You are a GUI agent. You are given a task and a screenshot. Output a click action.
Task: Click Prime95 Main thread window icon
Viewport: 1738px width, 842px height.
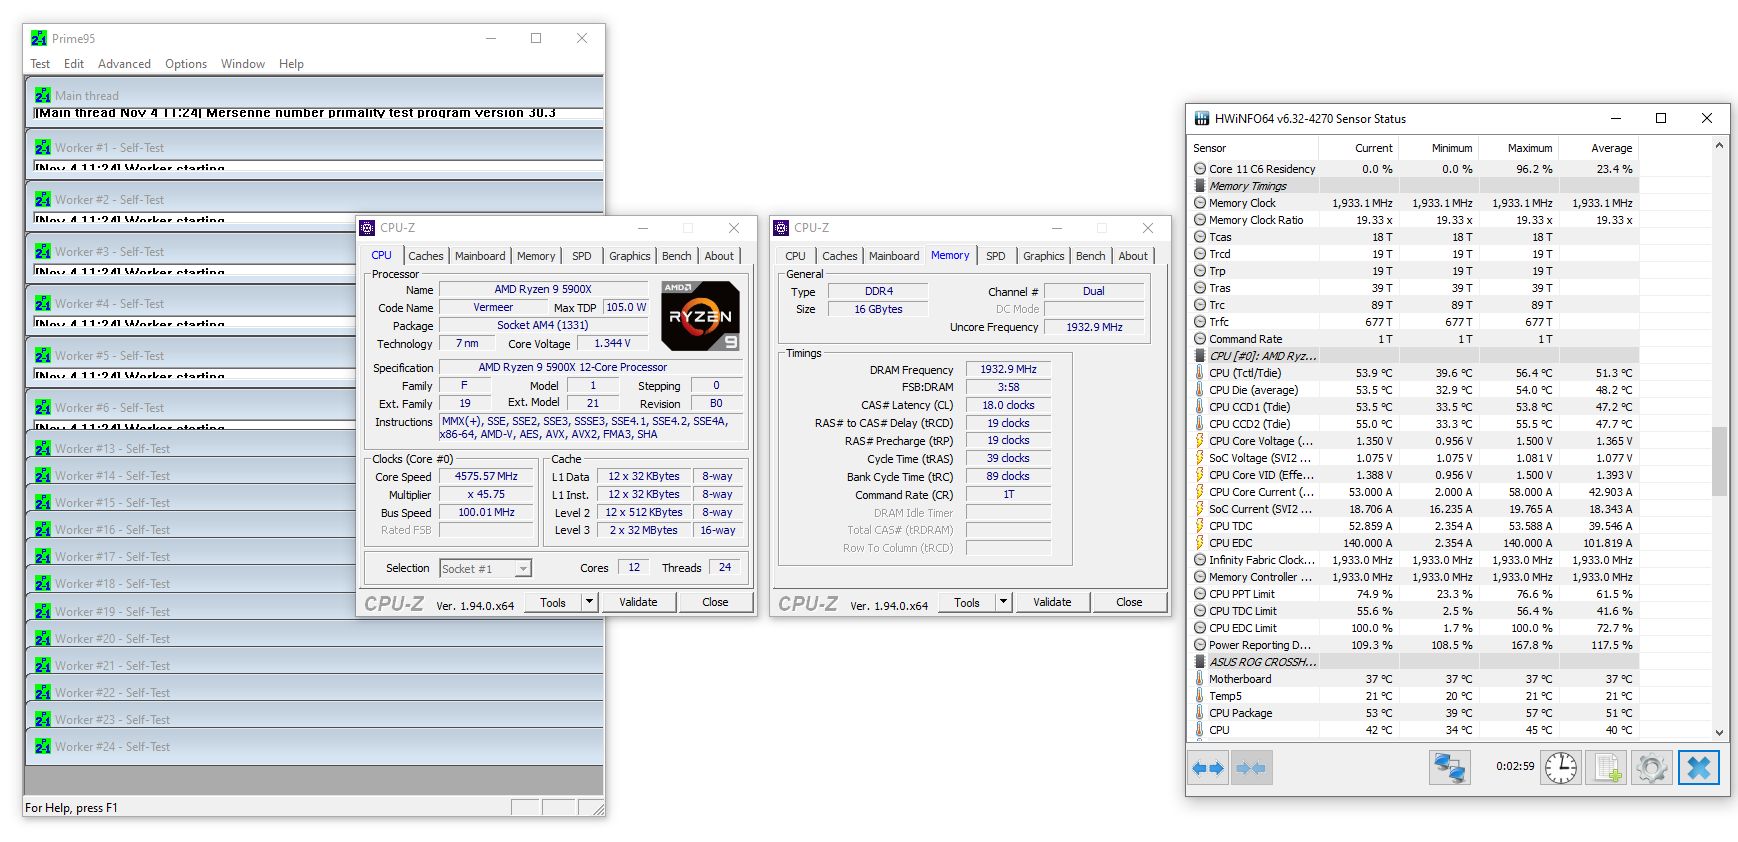(x=42, y=95)
